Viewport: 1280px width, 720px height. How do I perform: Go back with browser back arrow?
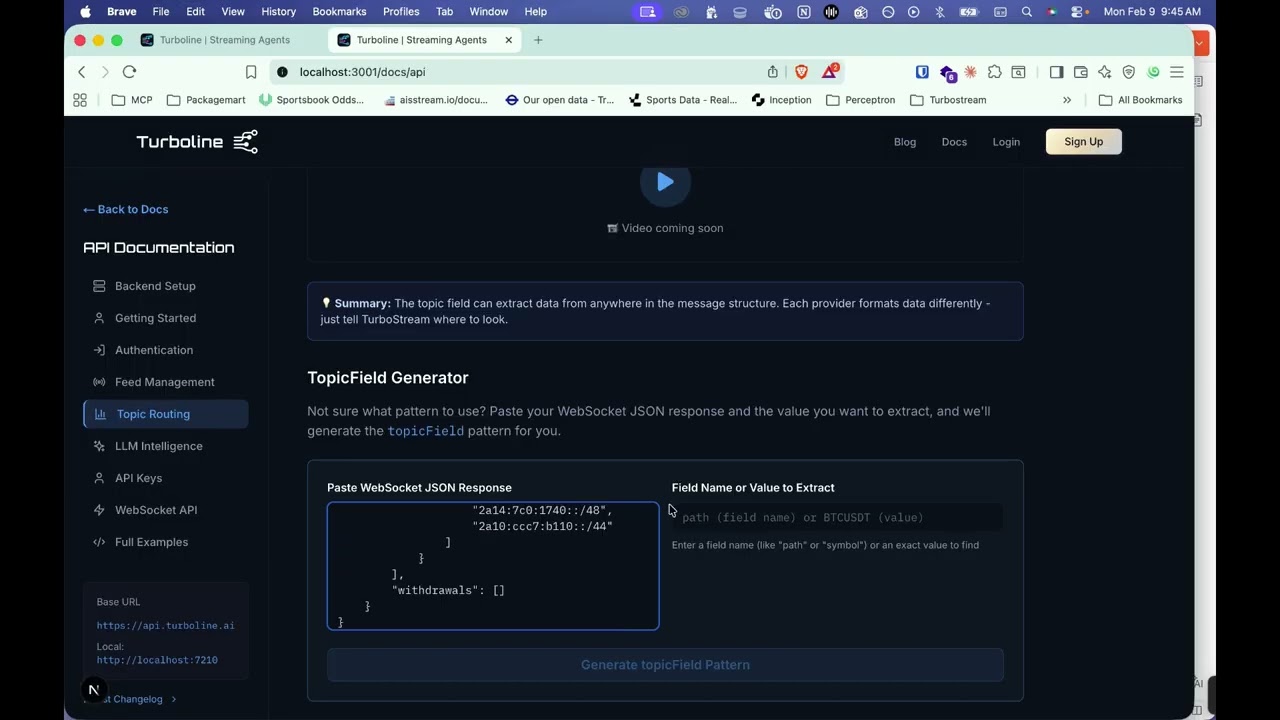82,72
